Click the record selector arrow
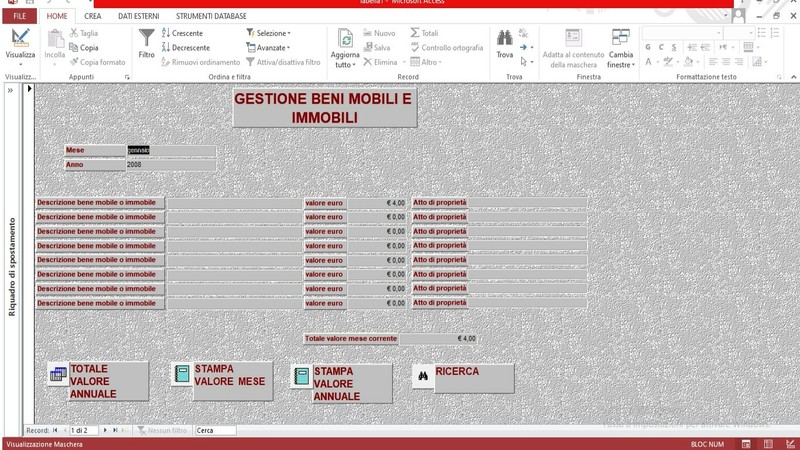This screenshot has height=450, width=800. tap(29, 88)
